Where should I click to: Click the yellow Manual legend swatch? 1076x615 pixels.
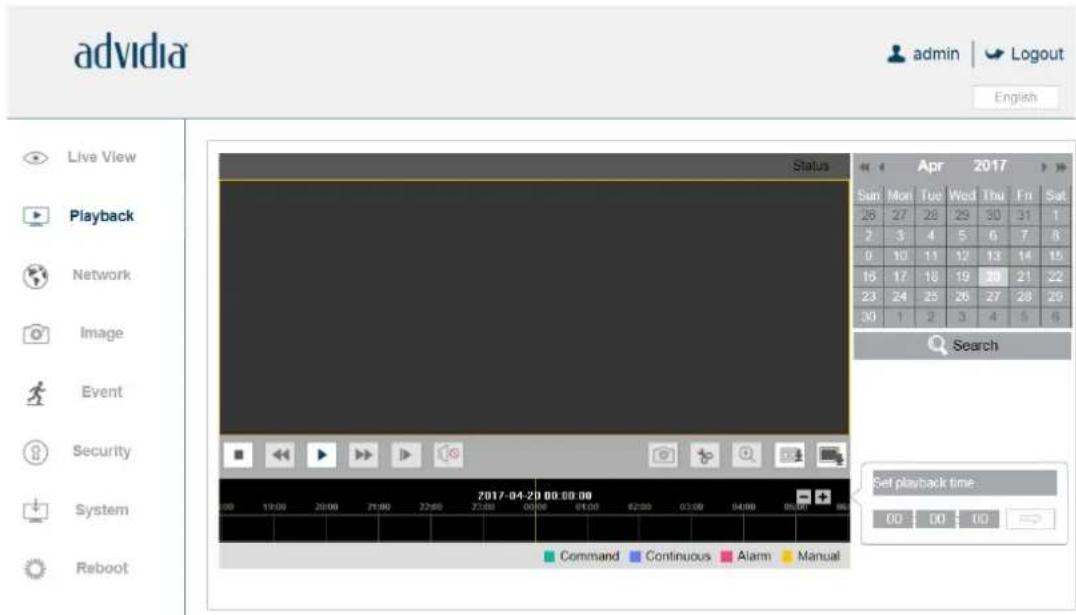point(787,557)
